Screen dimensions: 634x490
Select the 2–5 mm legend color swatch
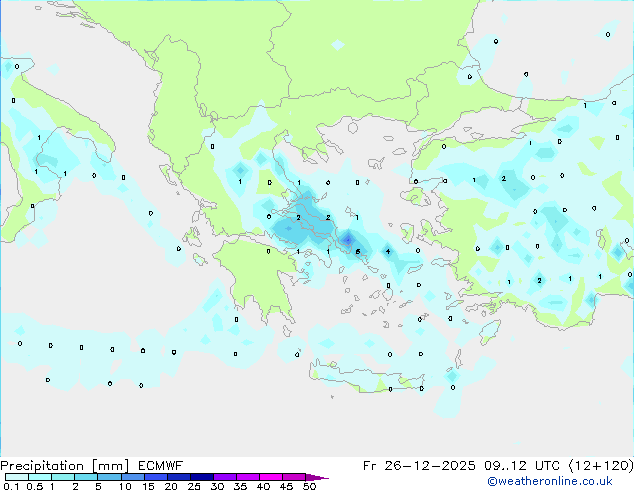point(86,477)
